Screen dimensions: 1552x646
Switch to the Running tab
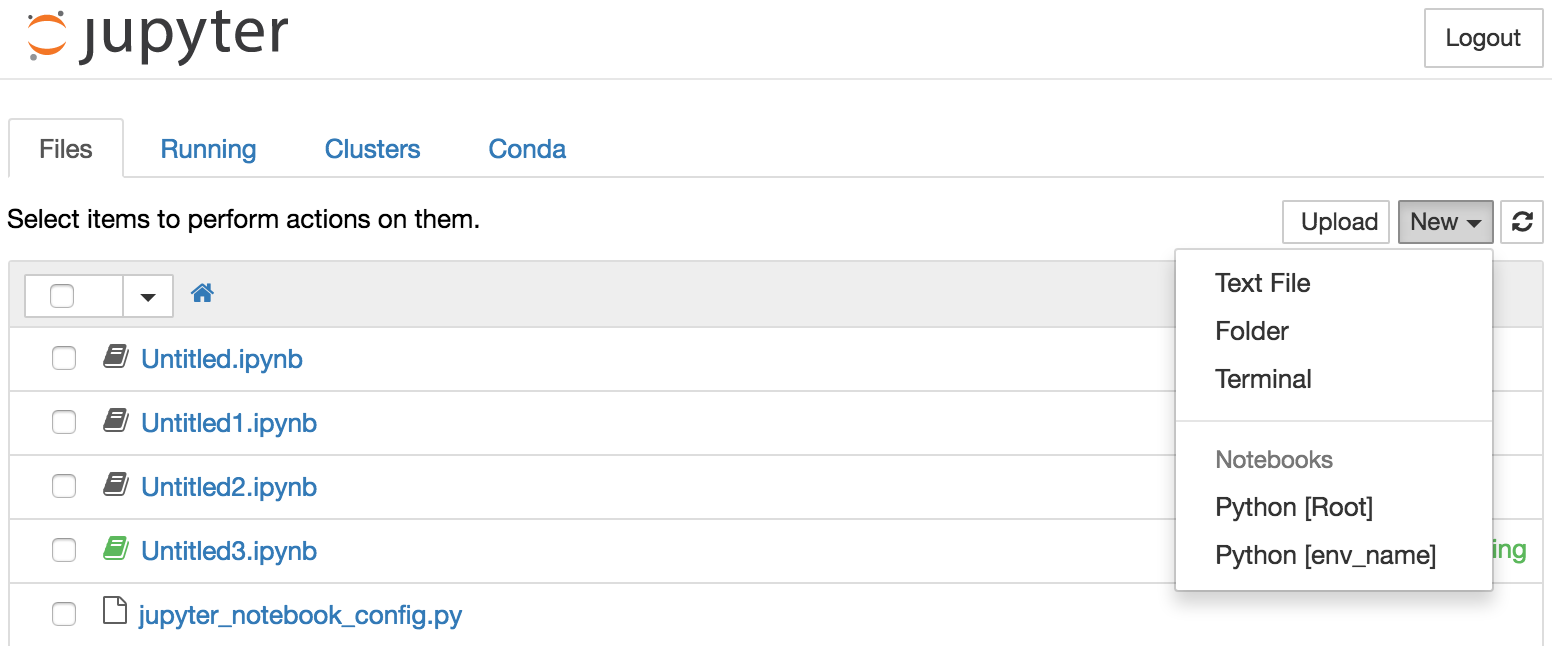click(208, 149)
